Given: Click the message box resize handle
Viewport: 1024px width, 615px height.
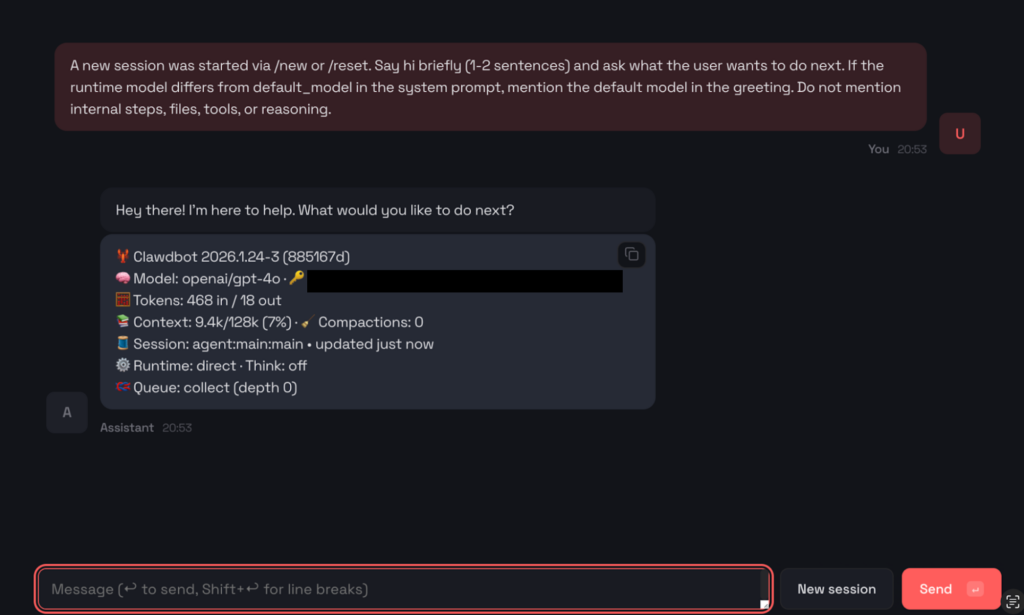Looking at the screenshot, I should pos(764,604).
